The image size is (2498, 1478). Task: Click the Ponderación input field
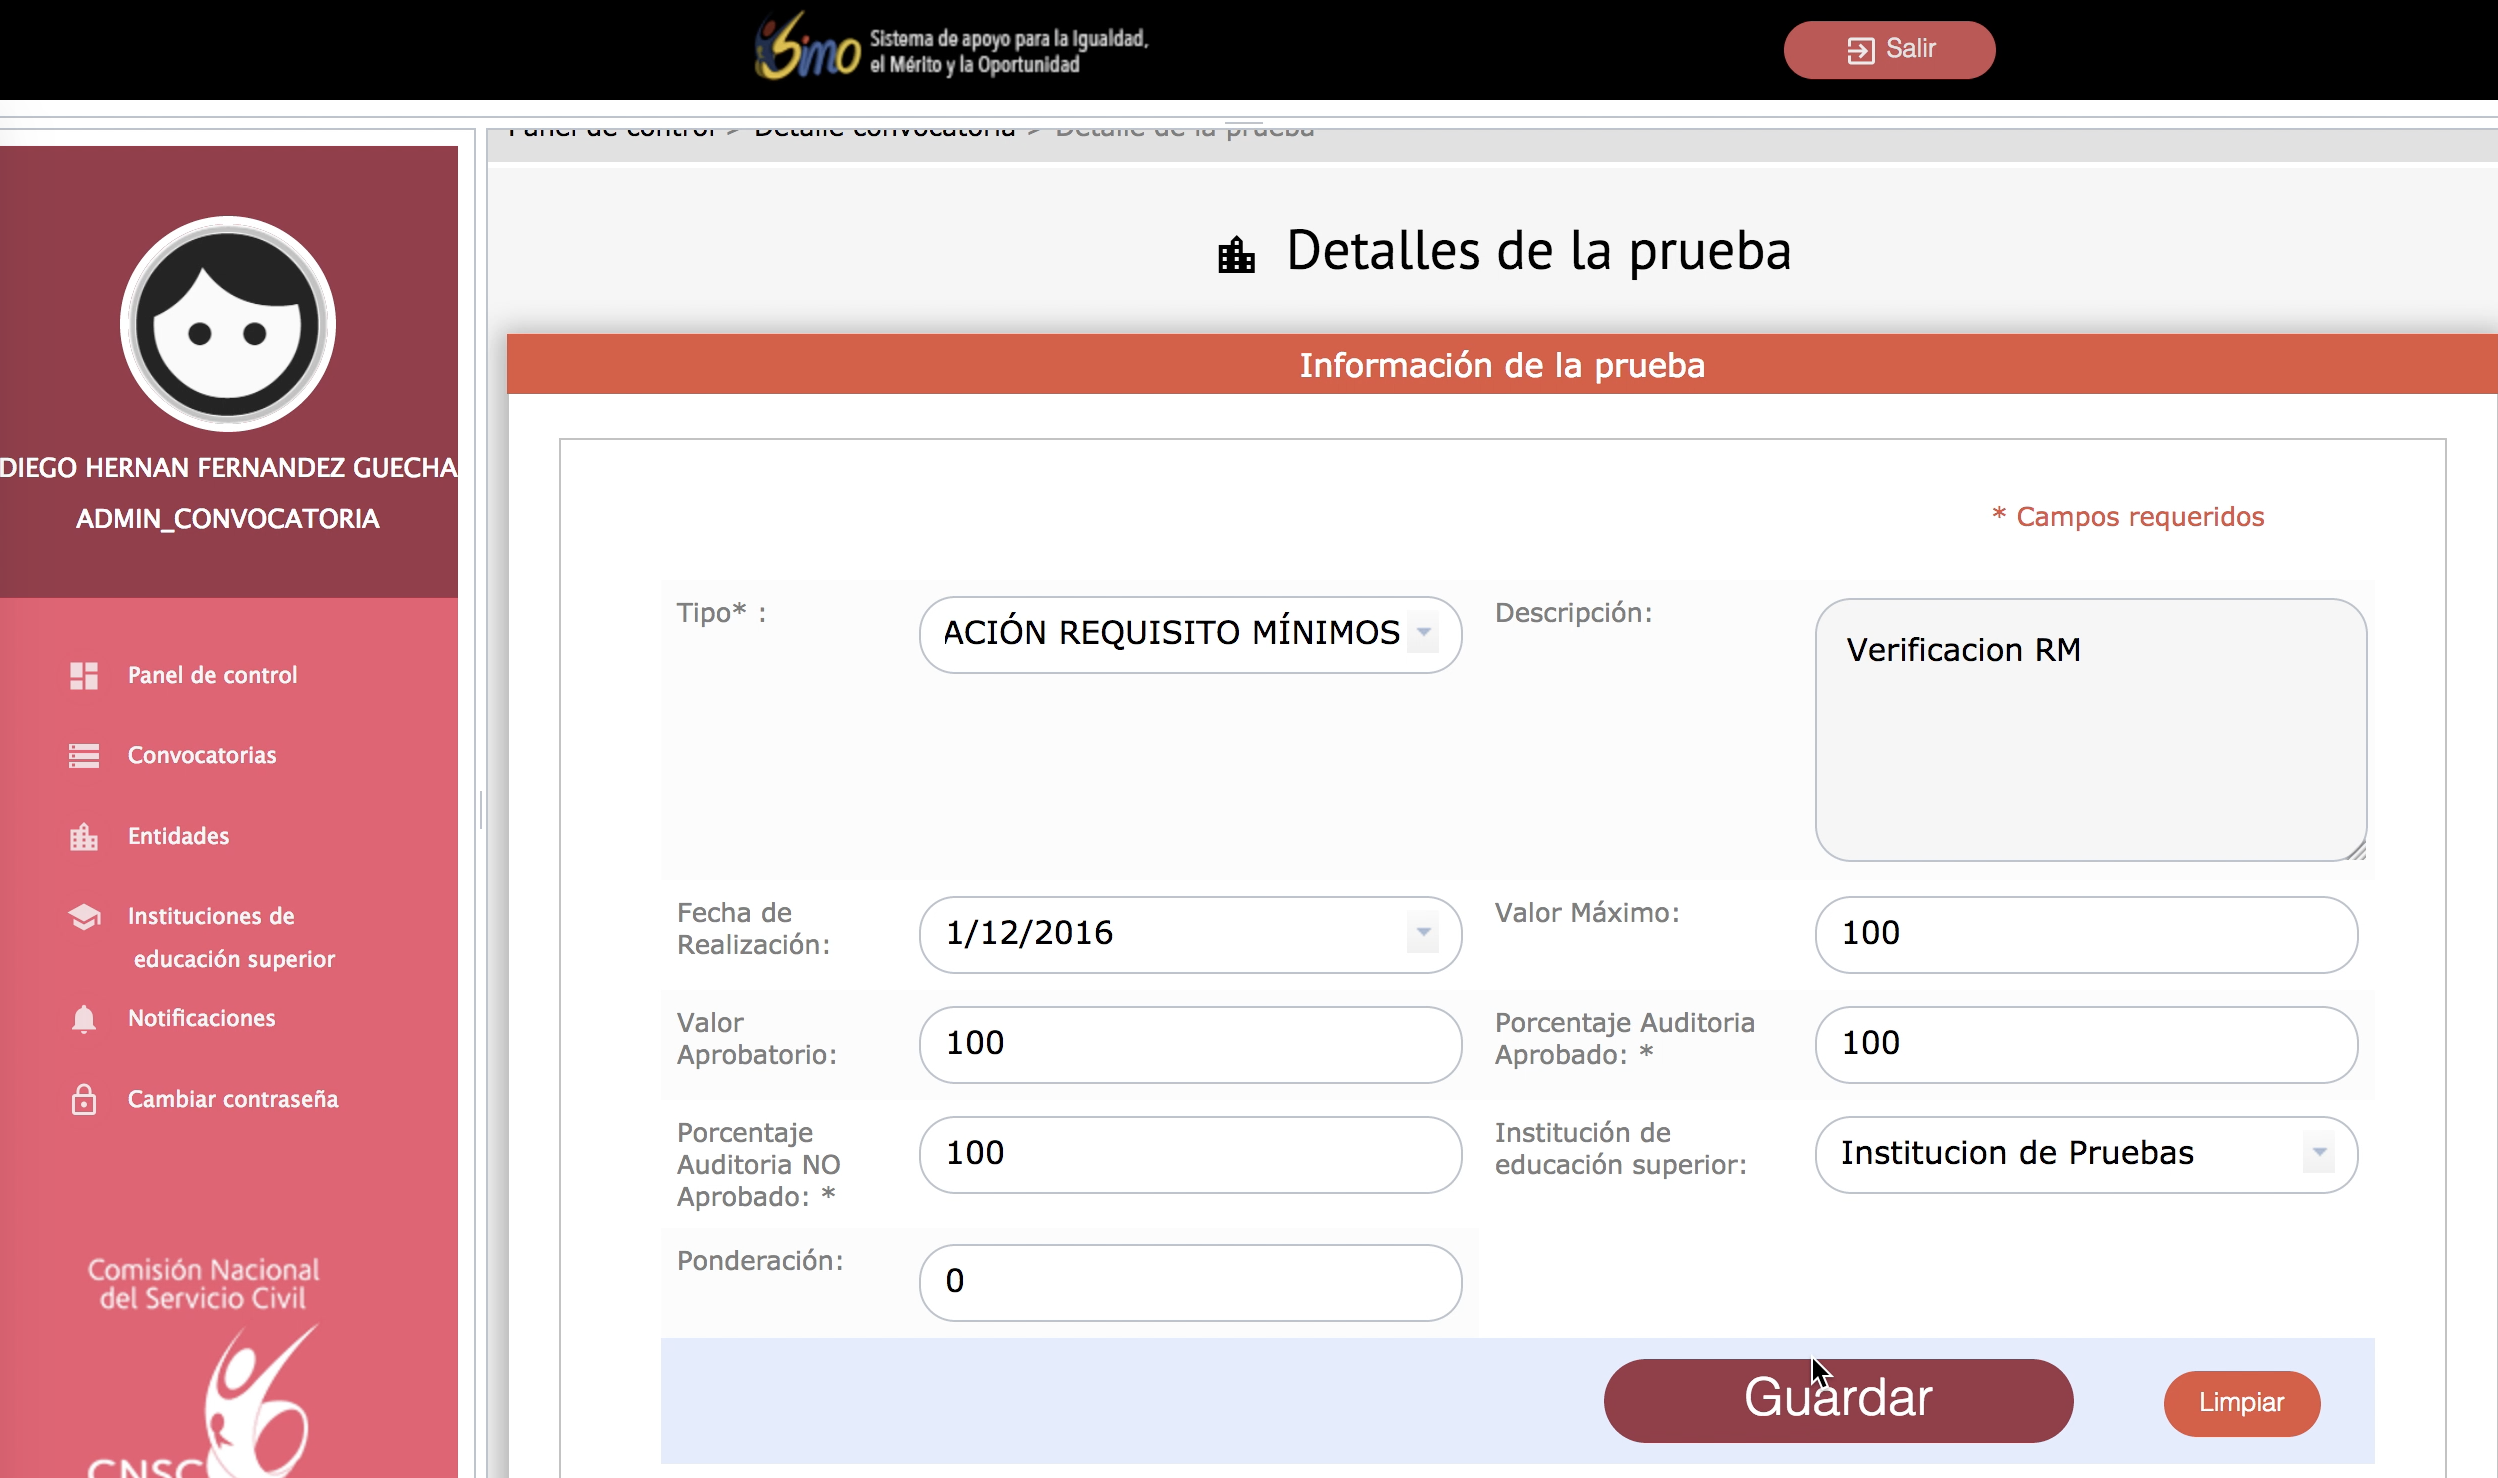click(1190, 1282)
